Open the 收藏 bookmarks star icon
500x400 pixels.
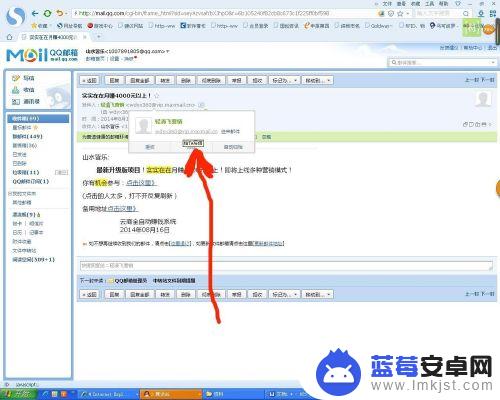(34, 26)
